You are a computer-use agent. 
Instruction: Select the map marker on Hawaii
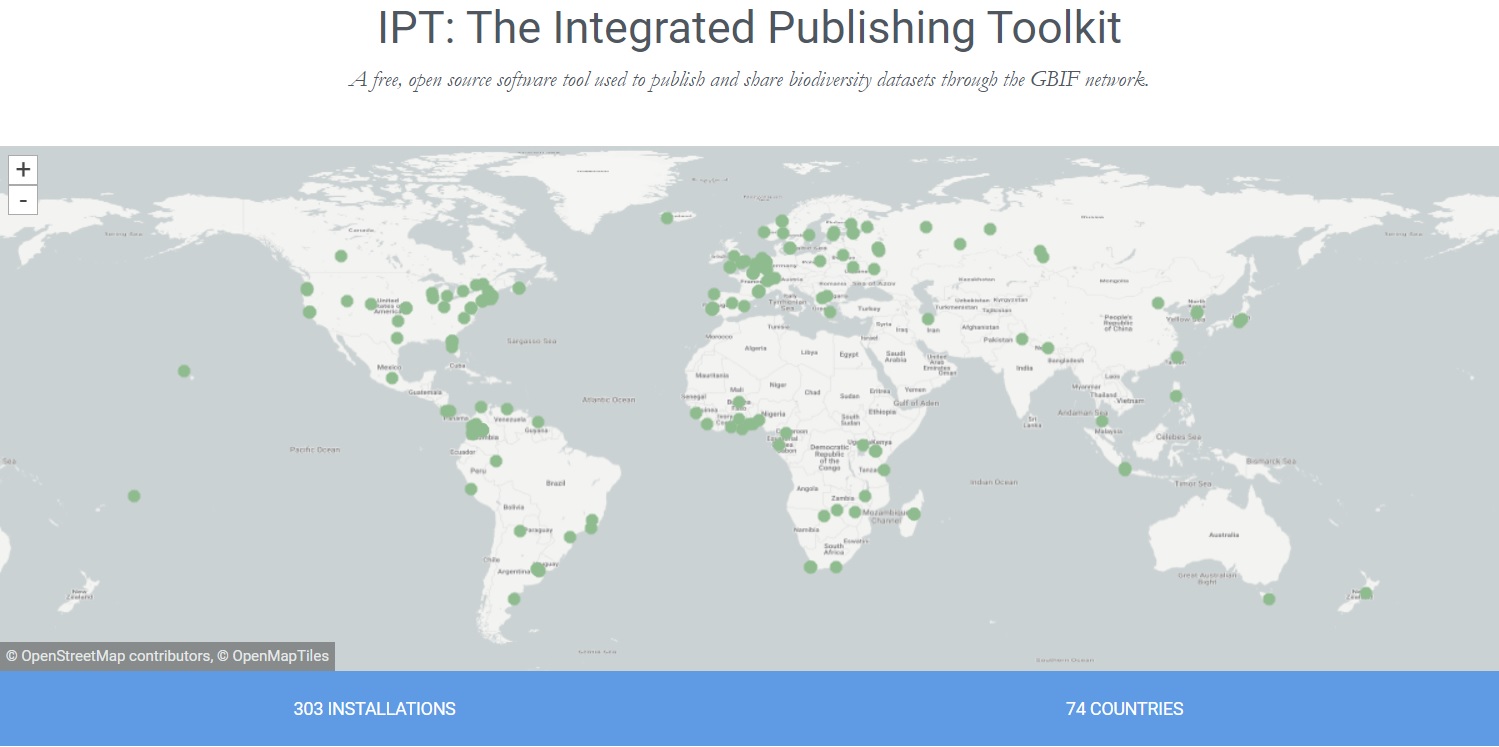click(184, 371)
